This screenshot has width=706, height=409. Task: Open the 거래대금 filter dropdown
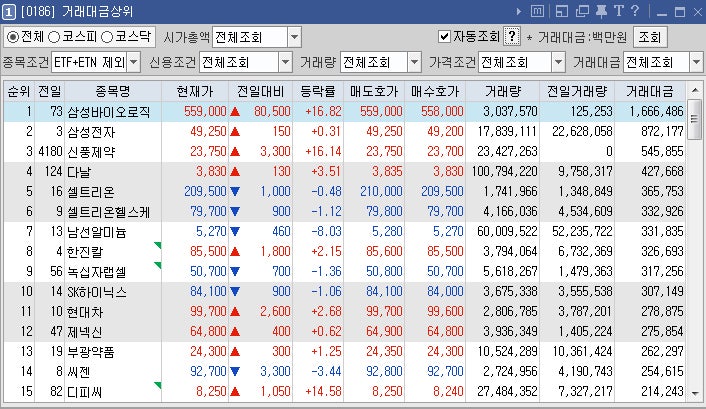pyautogui.click(x=696, y=62)
